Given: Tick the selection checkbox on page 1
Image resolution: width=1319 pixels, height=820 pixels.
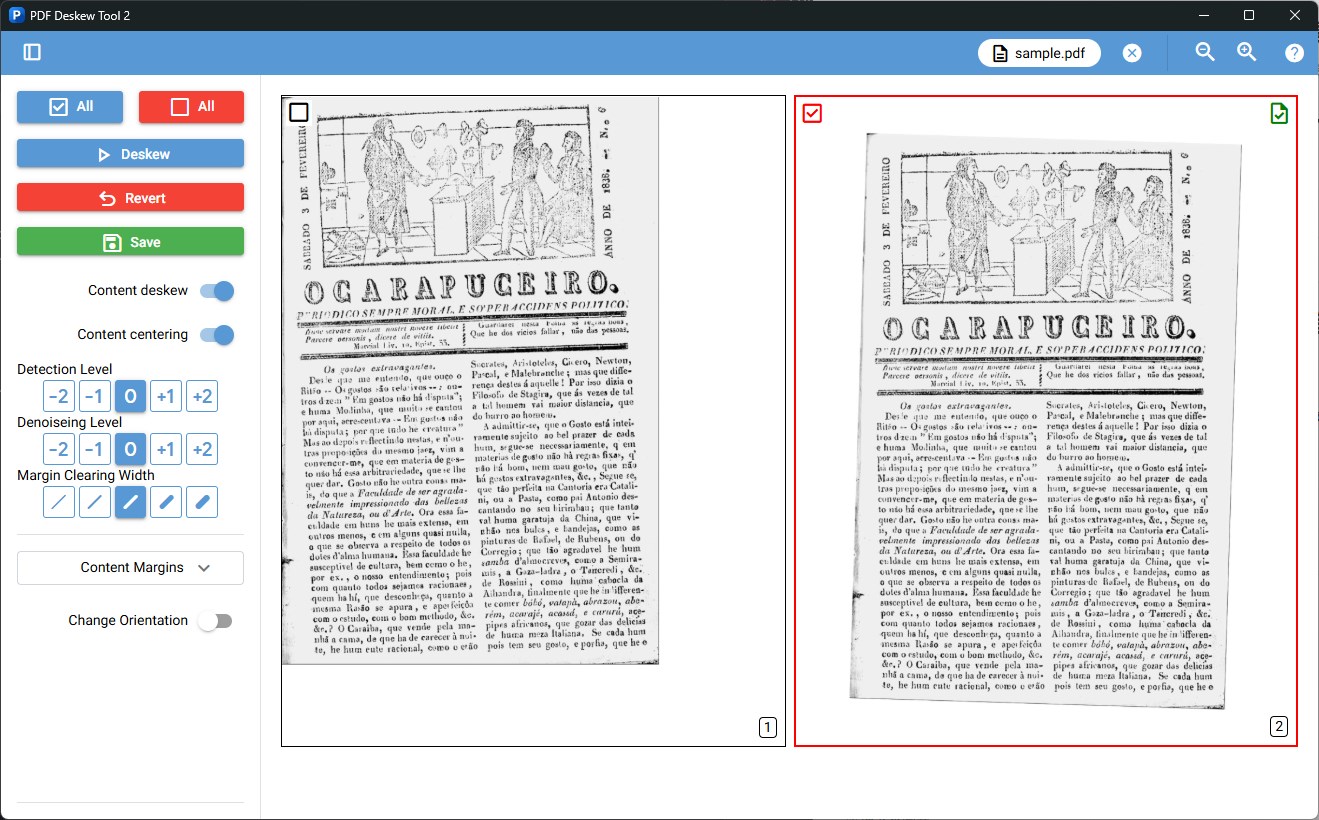Looking at the screenshot, I should 298,112.
